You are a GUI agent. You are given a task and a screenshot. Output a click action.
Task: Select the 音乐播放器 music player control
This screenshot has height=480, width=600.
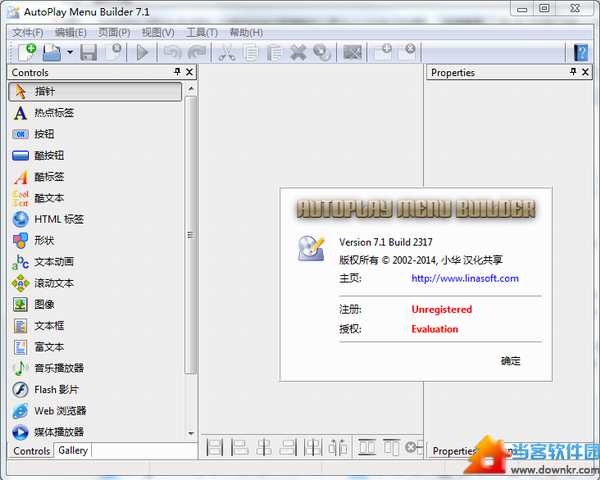(x=95, y=368)
